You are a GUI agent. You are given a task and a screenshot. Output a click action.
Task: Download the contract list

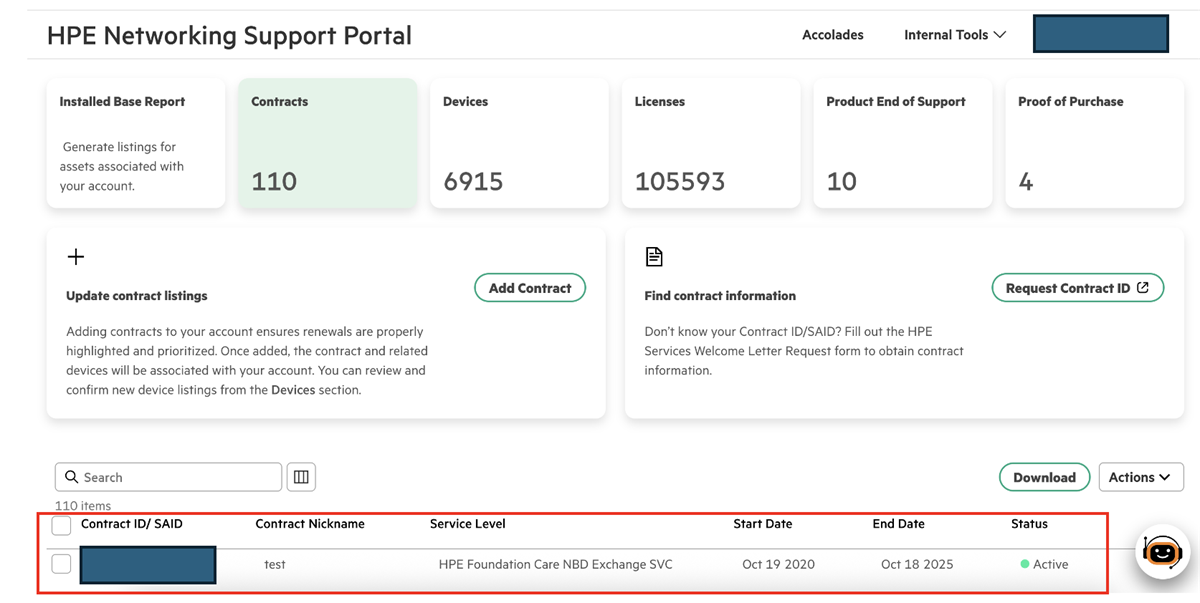pyautogui.click(x=1044, y=477)
